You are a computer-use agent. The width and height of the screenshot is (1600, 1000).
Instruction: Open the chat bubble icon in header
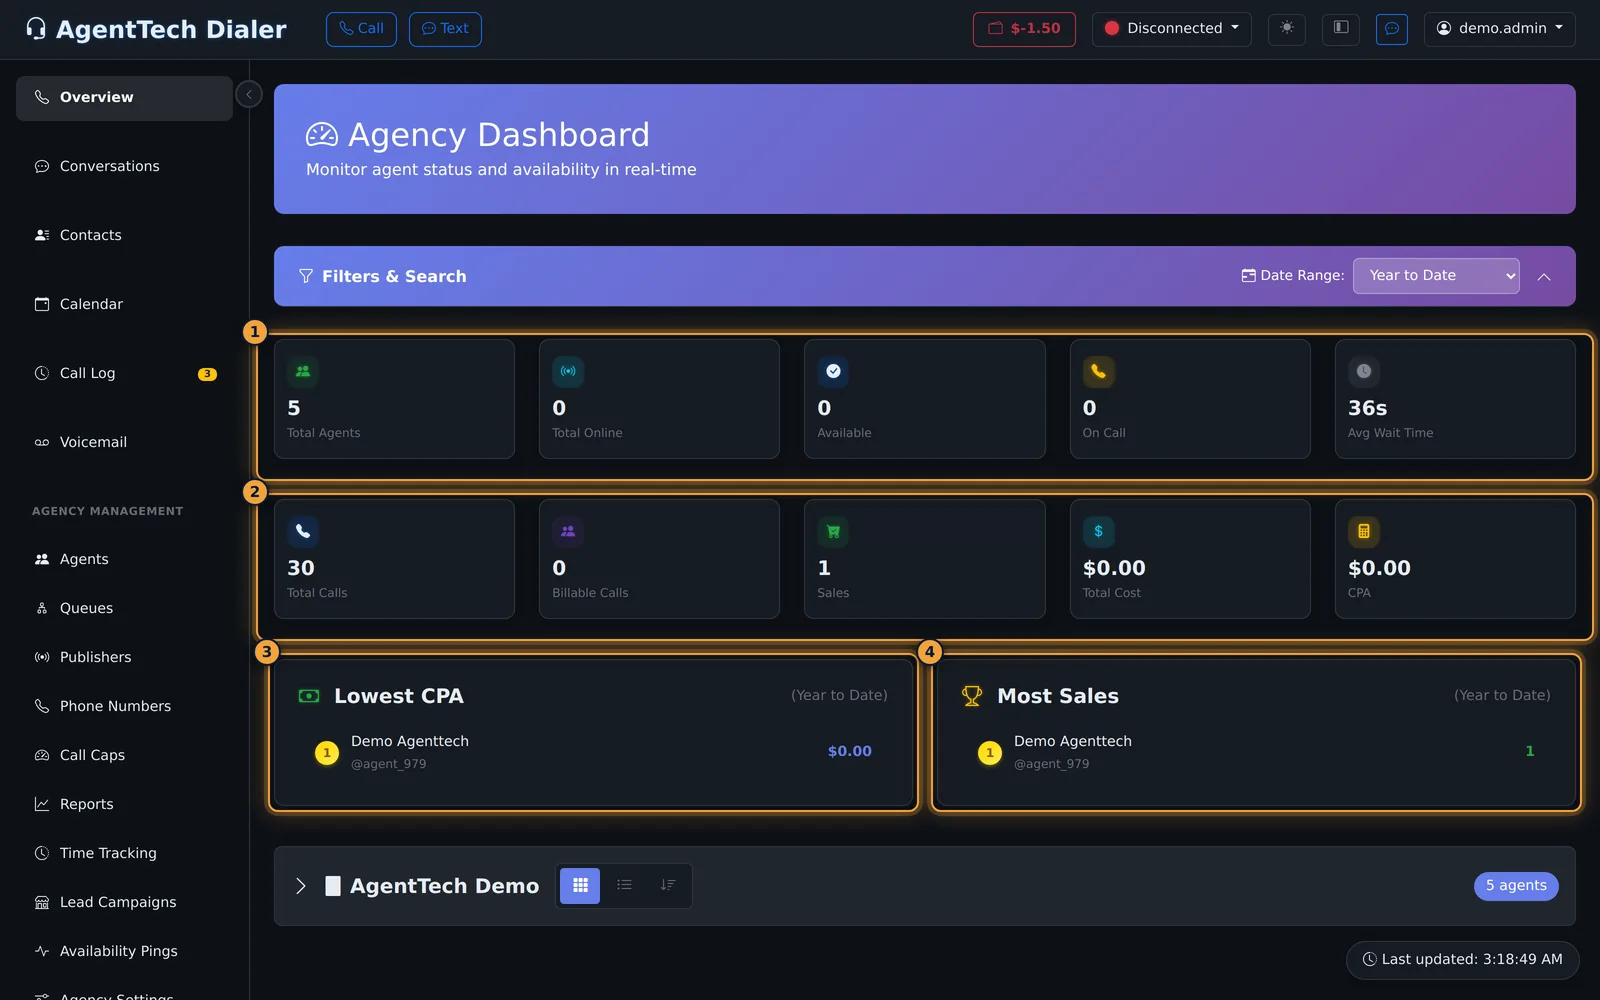pyautogui.click(x=1391, y=28)
